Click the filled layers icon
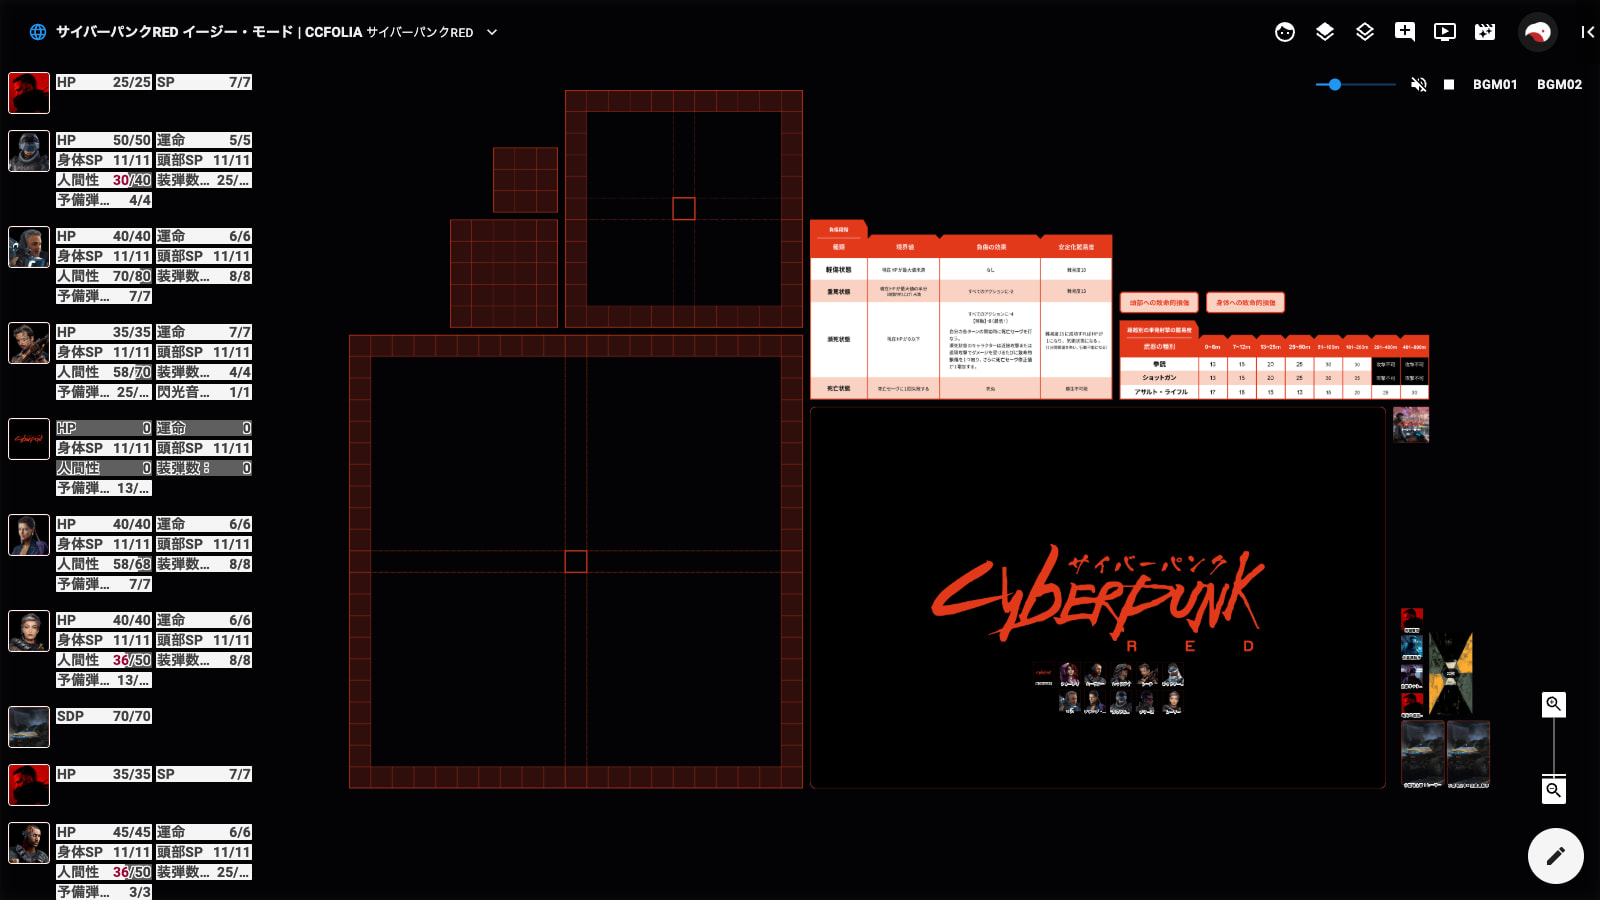1600x900 pixels. pyautogui.click(x=1325, y=32)
